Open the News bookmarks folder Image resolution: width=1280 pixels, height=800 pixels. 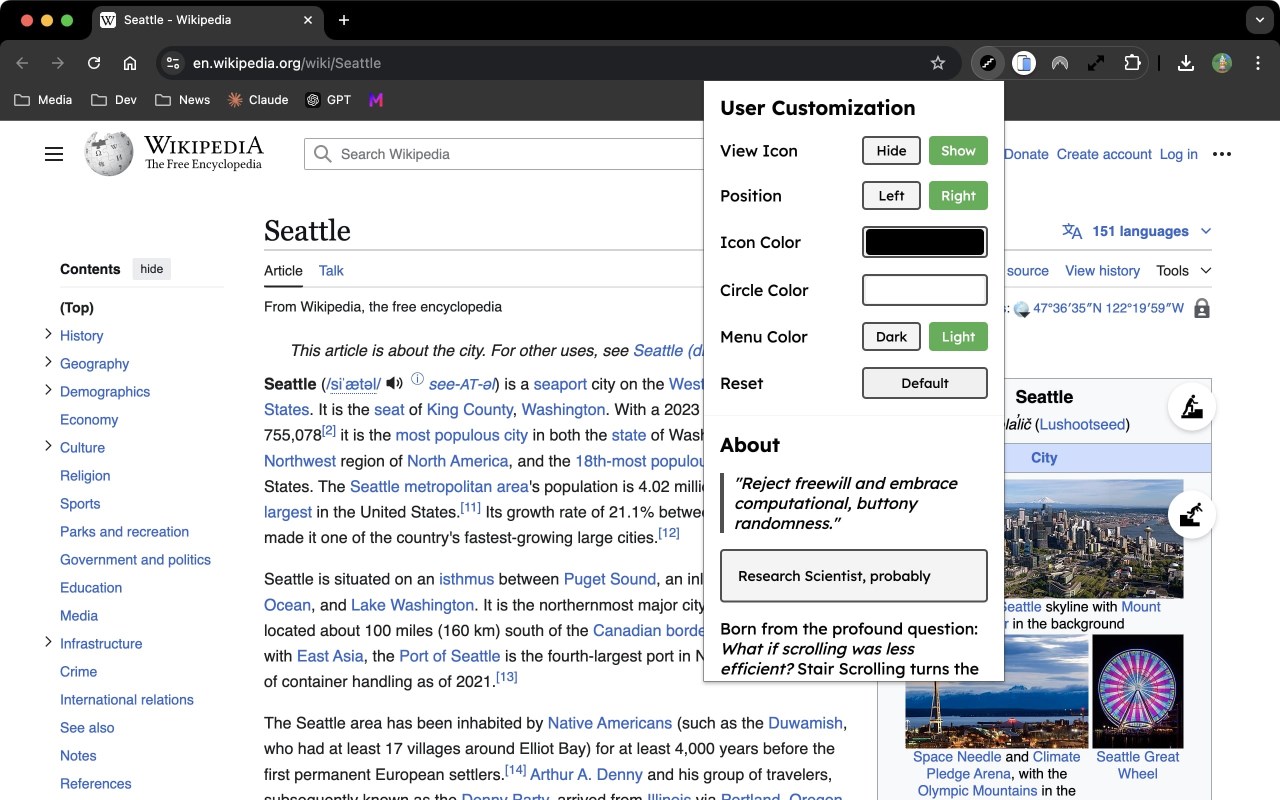click(182, 100)
